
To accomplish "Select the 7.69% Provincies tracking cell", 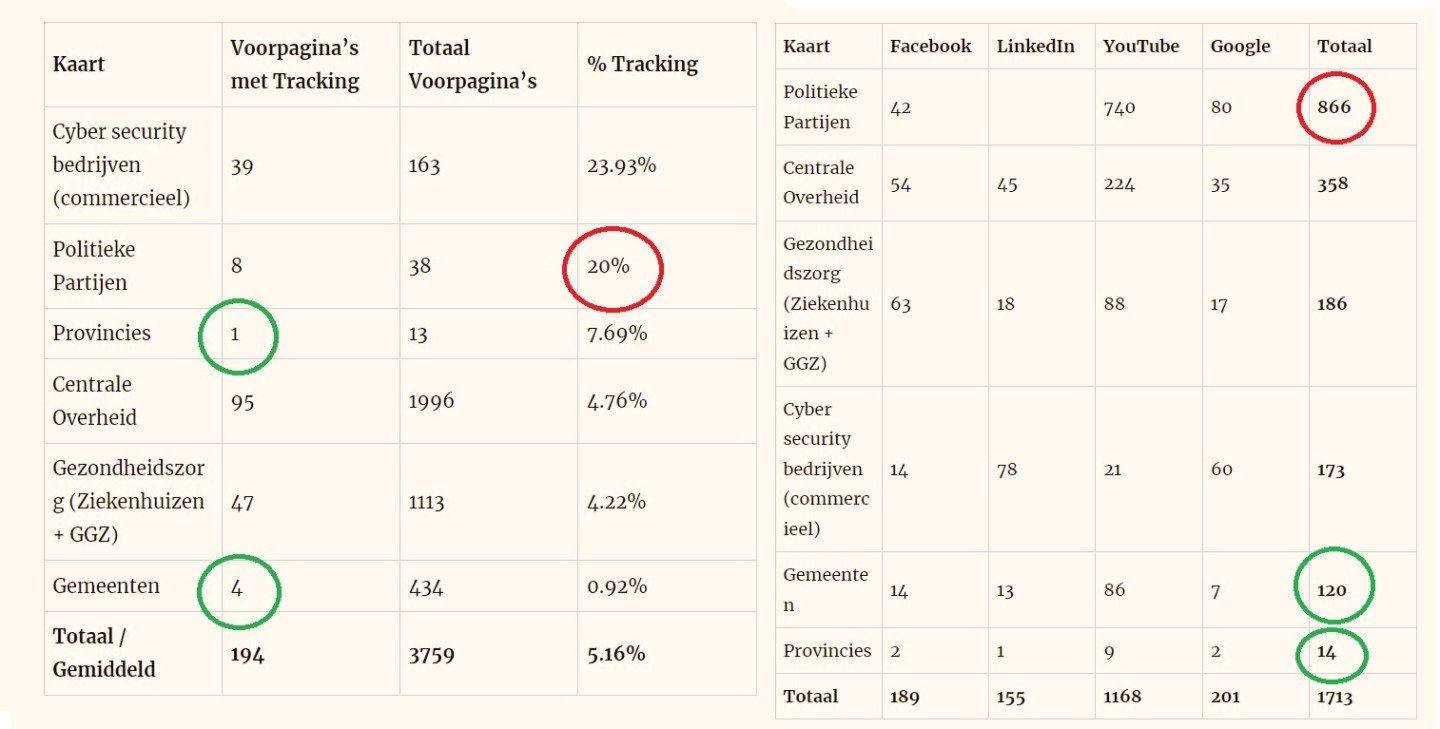I will click(617, 333).
